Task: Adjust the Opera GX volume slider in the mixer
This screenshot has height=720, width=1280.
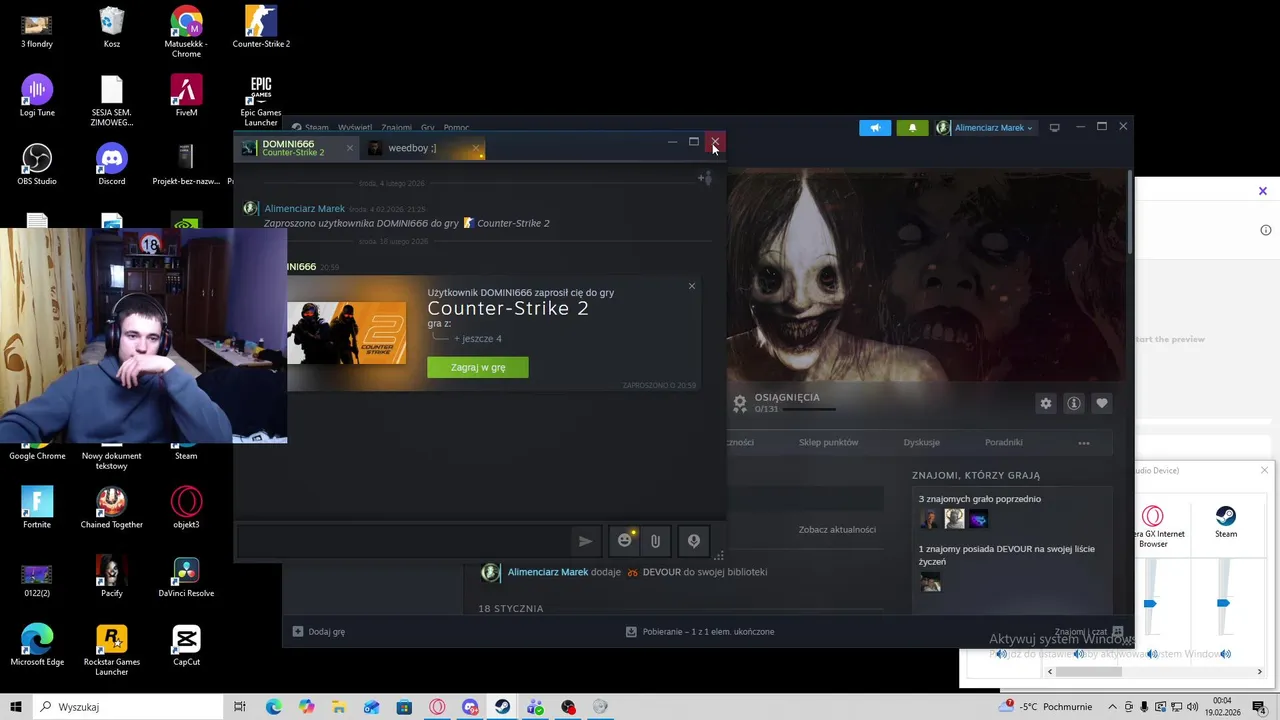Action: pos(1150,603)
